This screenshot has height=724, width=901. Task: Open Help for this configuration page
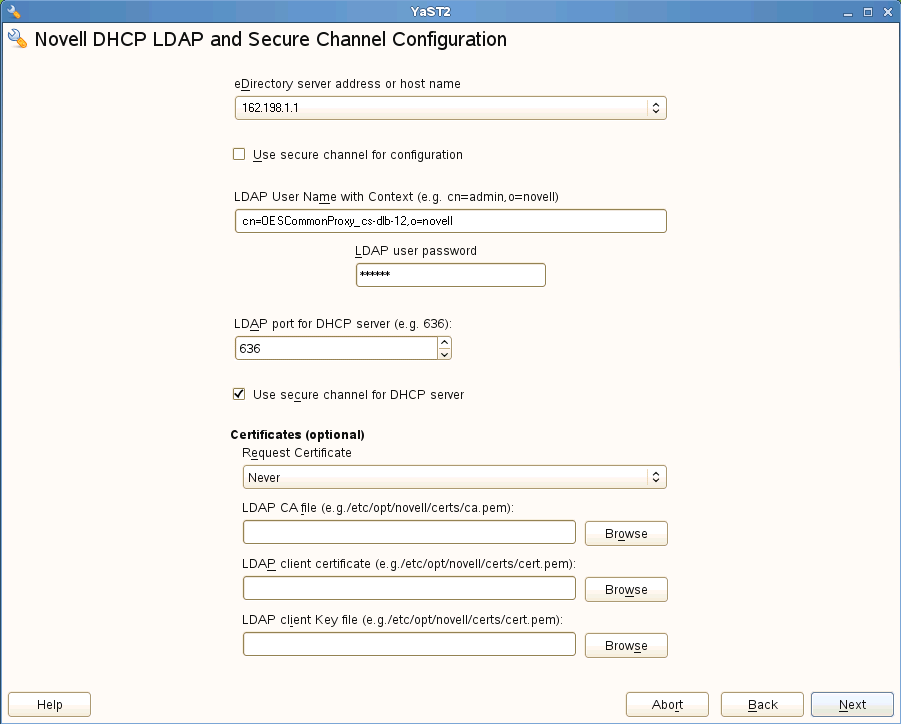click(x=49, y=704)
